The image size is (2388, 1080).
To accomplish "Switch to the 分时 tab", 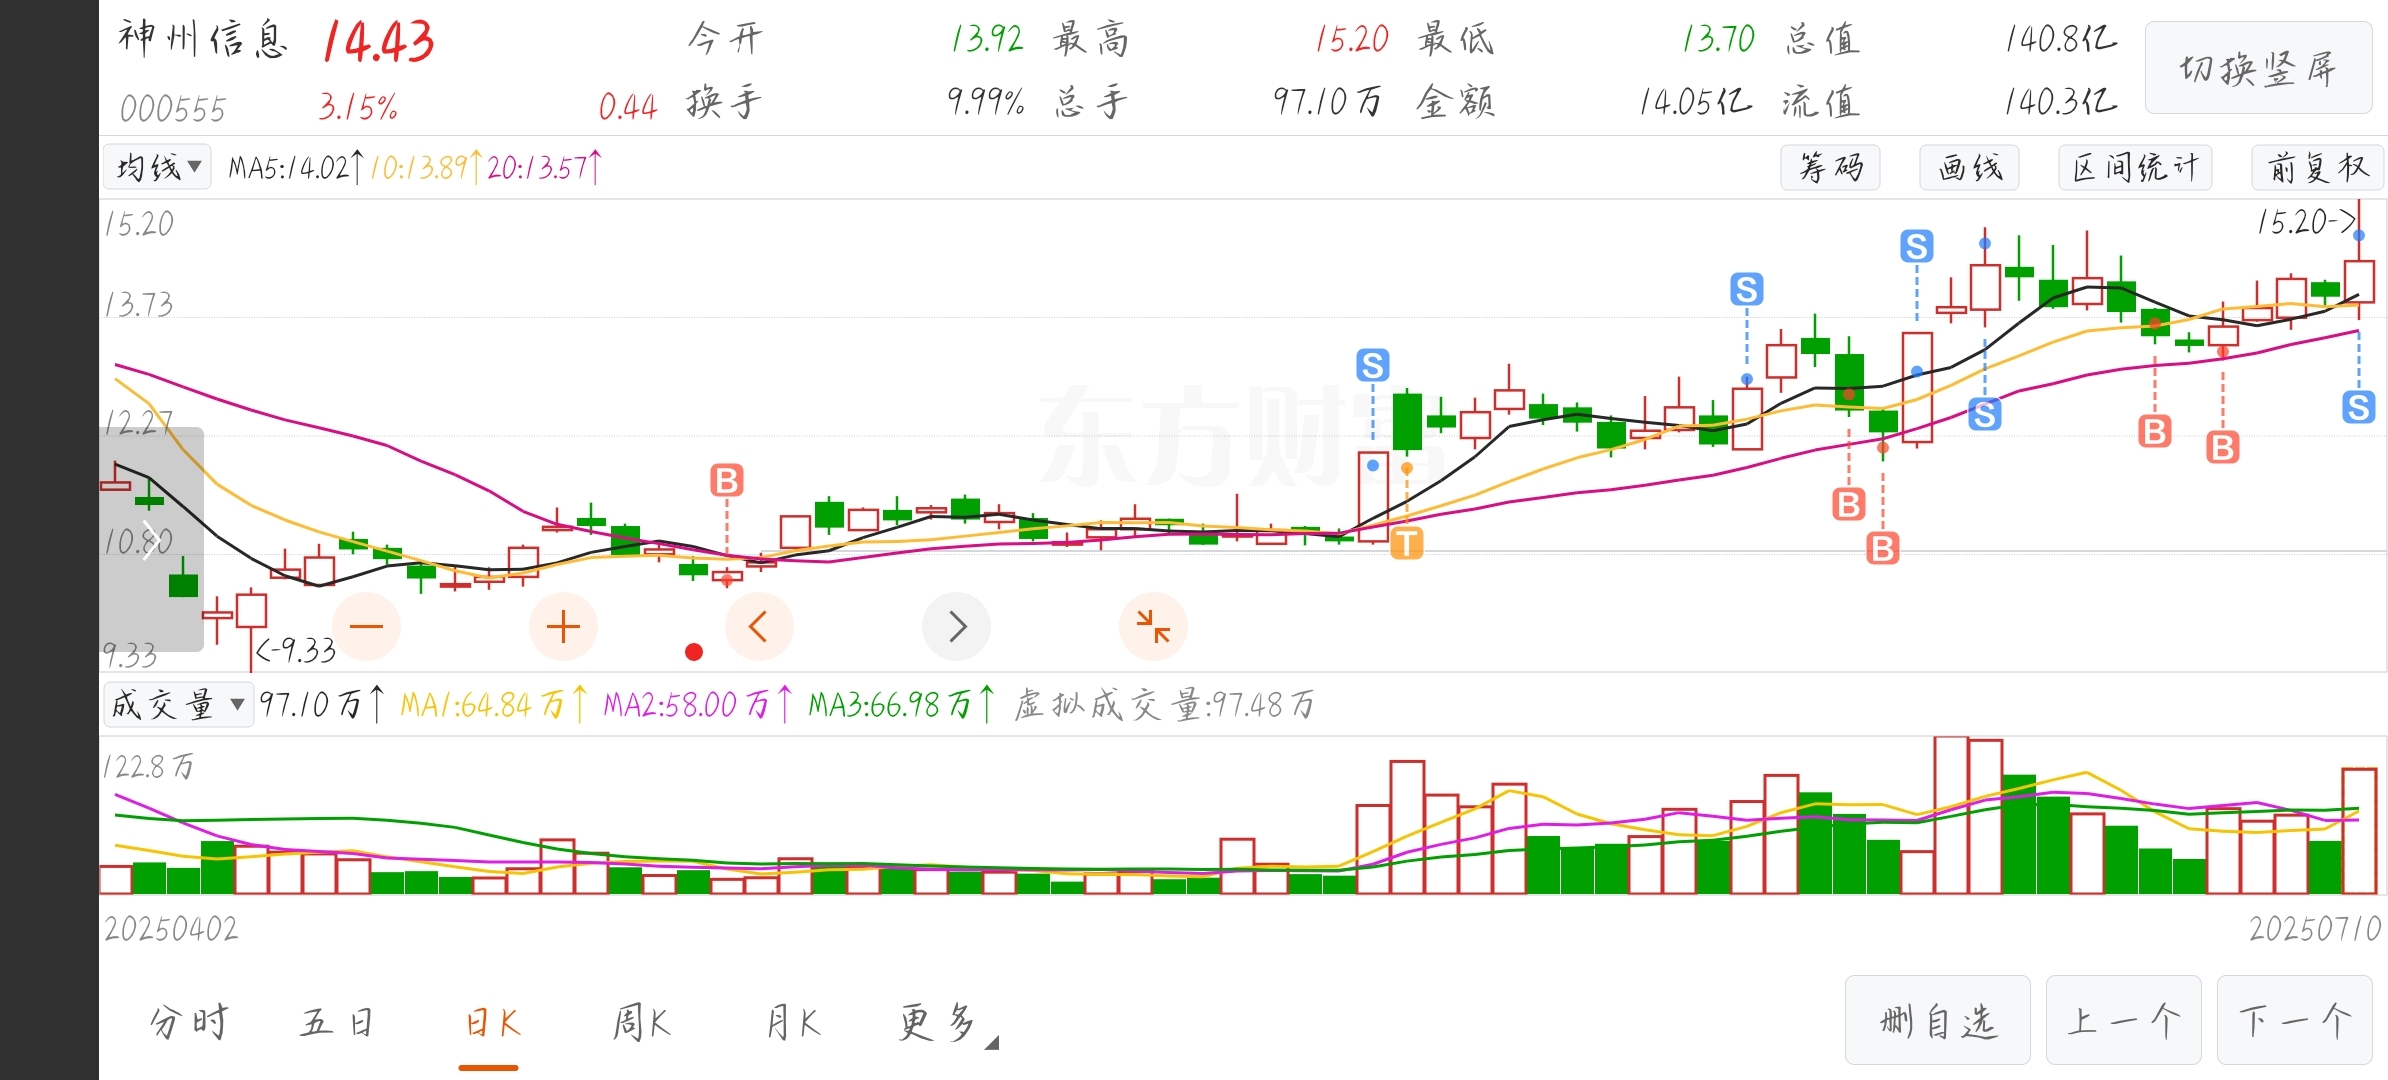I will [x=189, y=1023].
